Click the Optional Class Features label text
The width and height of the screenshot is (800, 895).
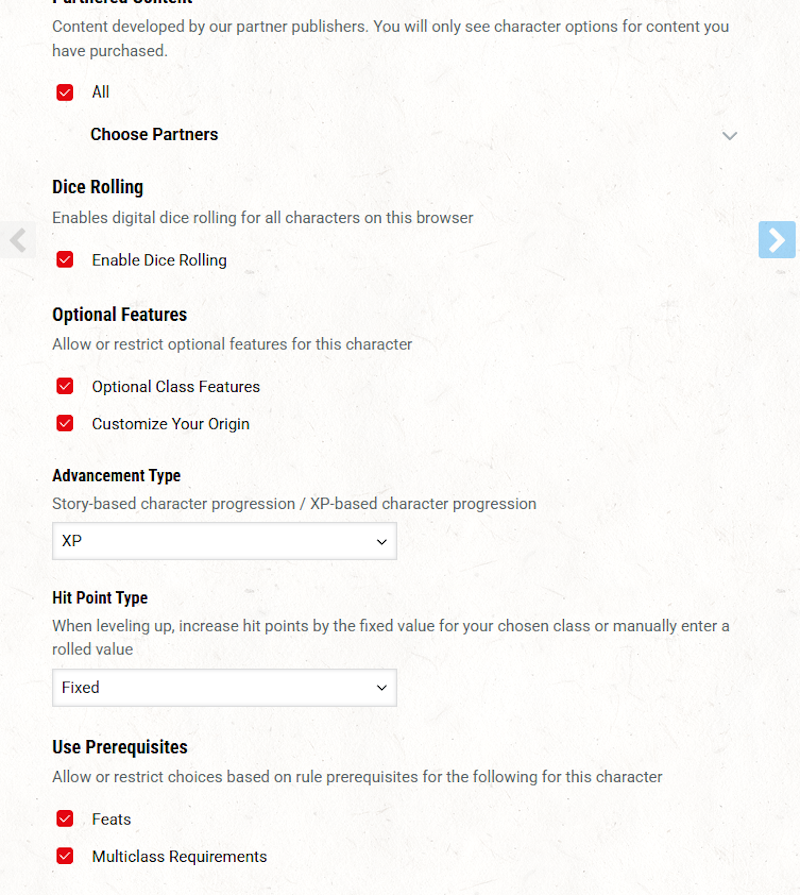[x=176, y=386]
